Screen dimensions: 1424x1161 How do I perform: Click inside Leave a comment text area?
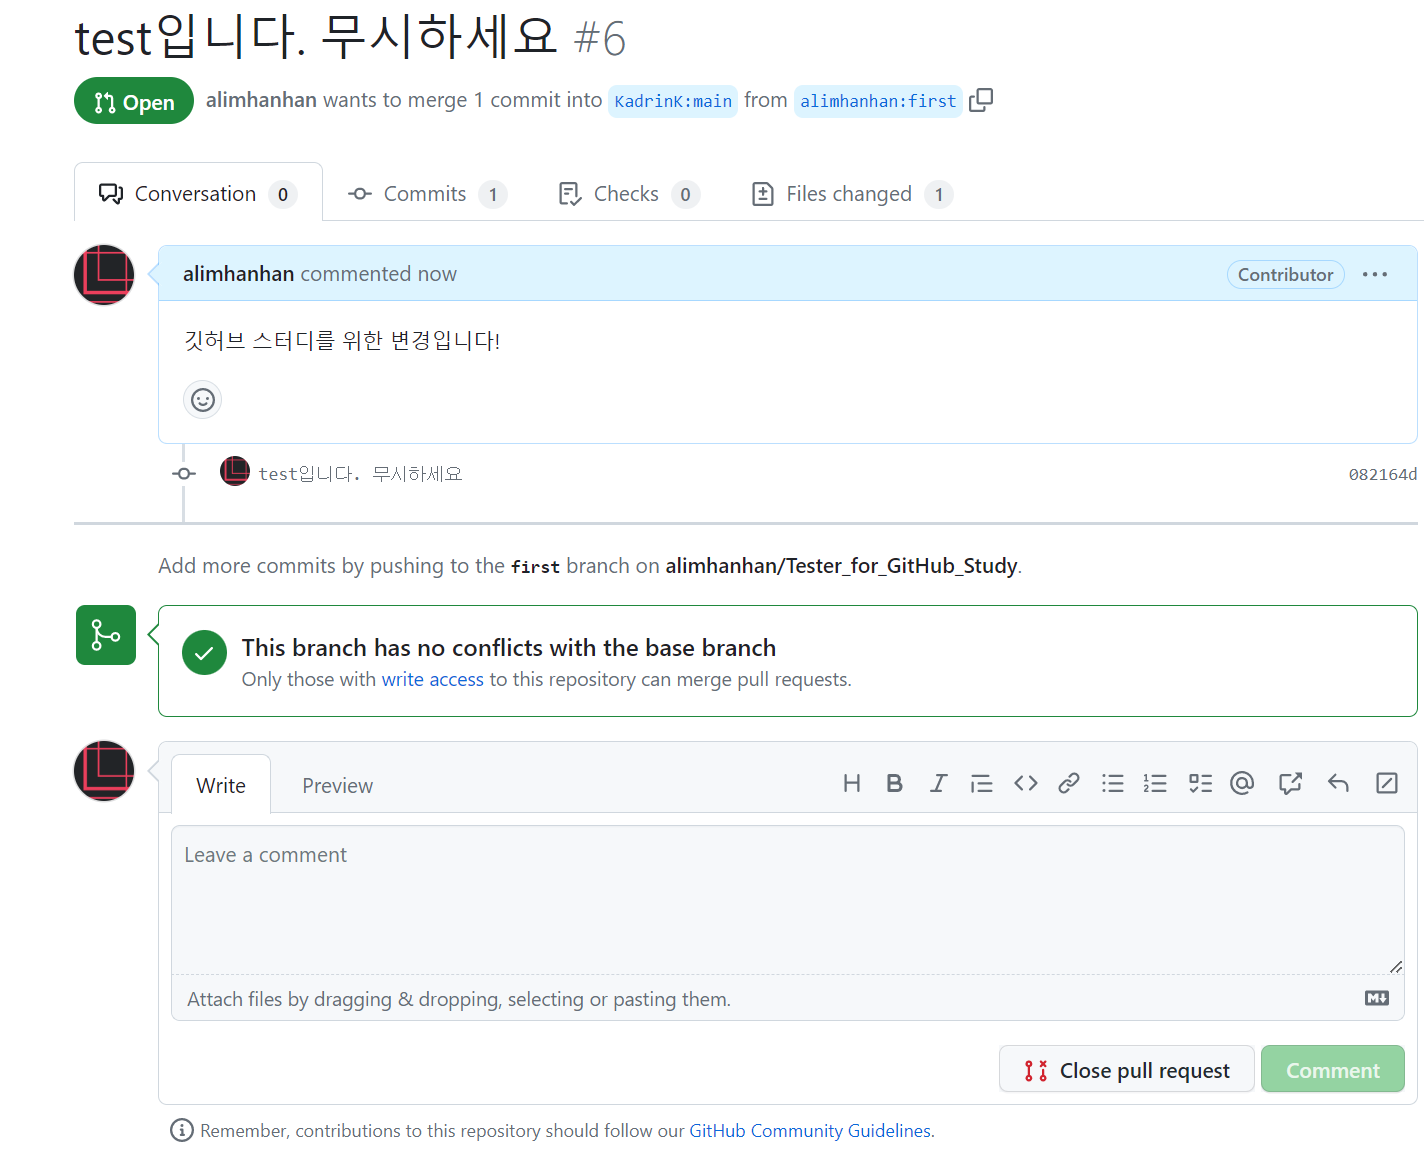788,900
